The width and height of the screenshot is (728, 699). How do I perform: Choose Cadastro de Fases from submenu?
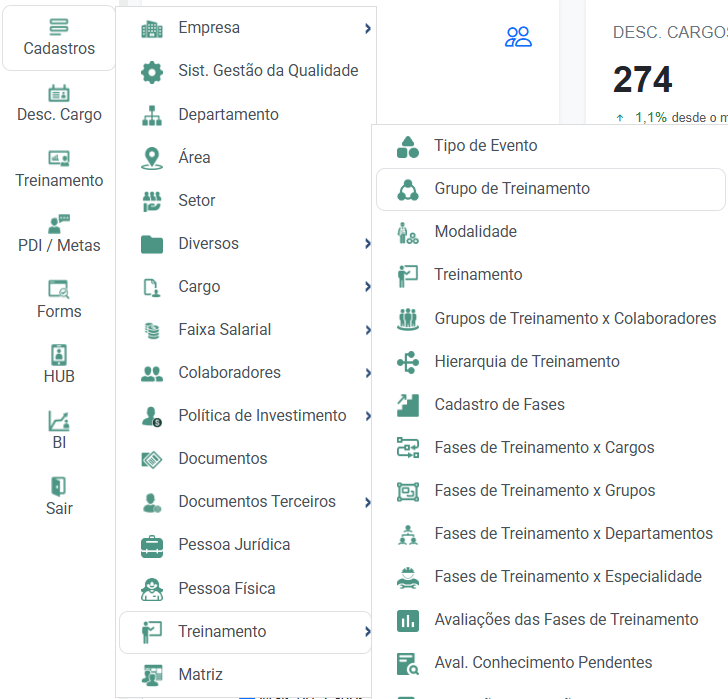tap(499, 405)
